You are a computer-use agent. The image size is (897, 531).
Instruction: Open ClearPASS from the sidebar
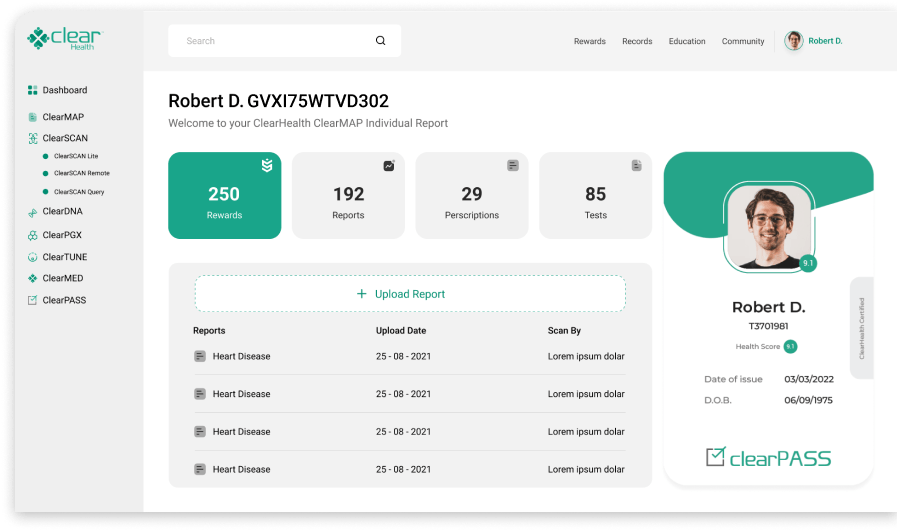[64, 300]
